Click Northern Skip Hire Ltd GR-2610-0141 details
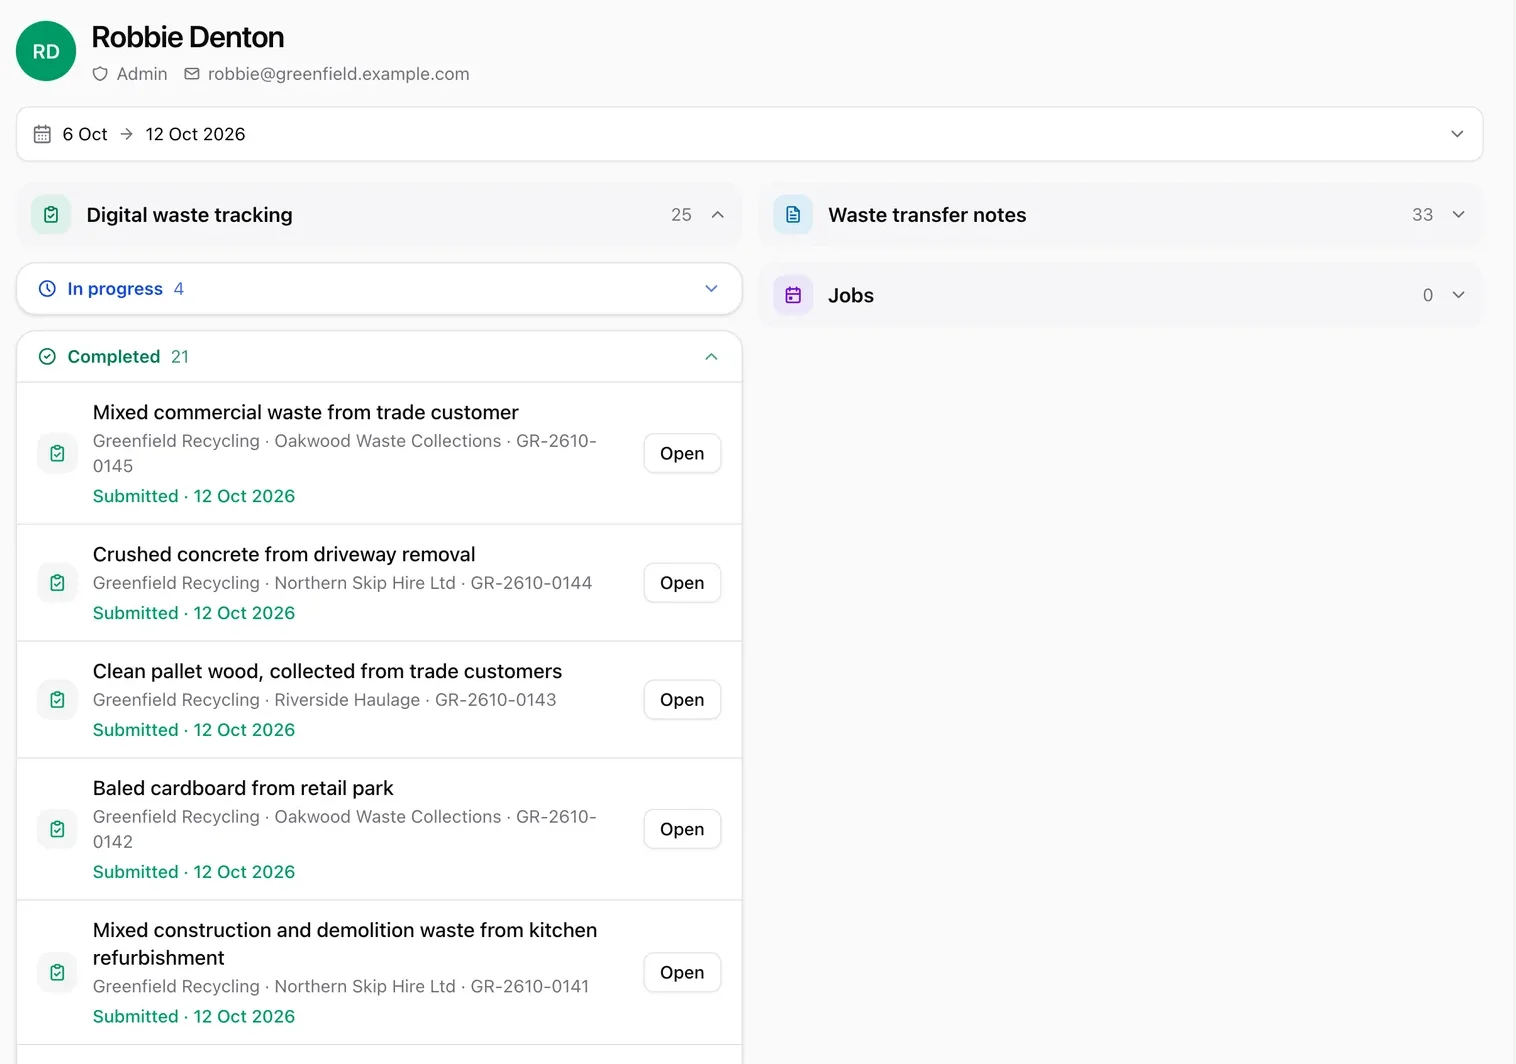Image resolution: width=1516 pixels, height=1064 pixels. point(341,986)
